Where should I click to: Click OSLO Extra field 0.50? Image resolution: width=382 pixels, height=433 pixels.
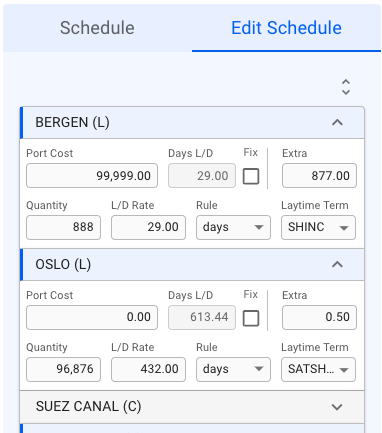click(319, 317)
